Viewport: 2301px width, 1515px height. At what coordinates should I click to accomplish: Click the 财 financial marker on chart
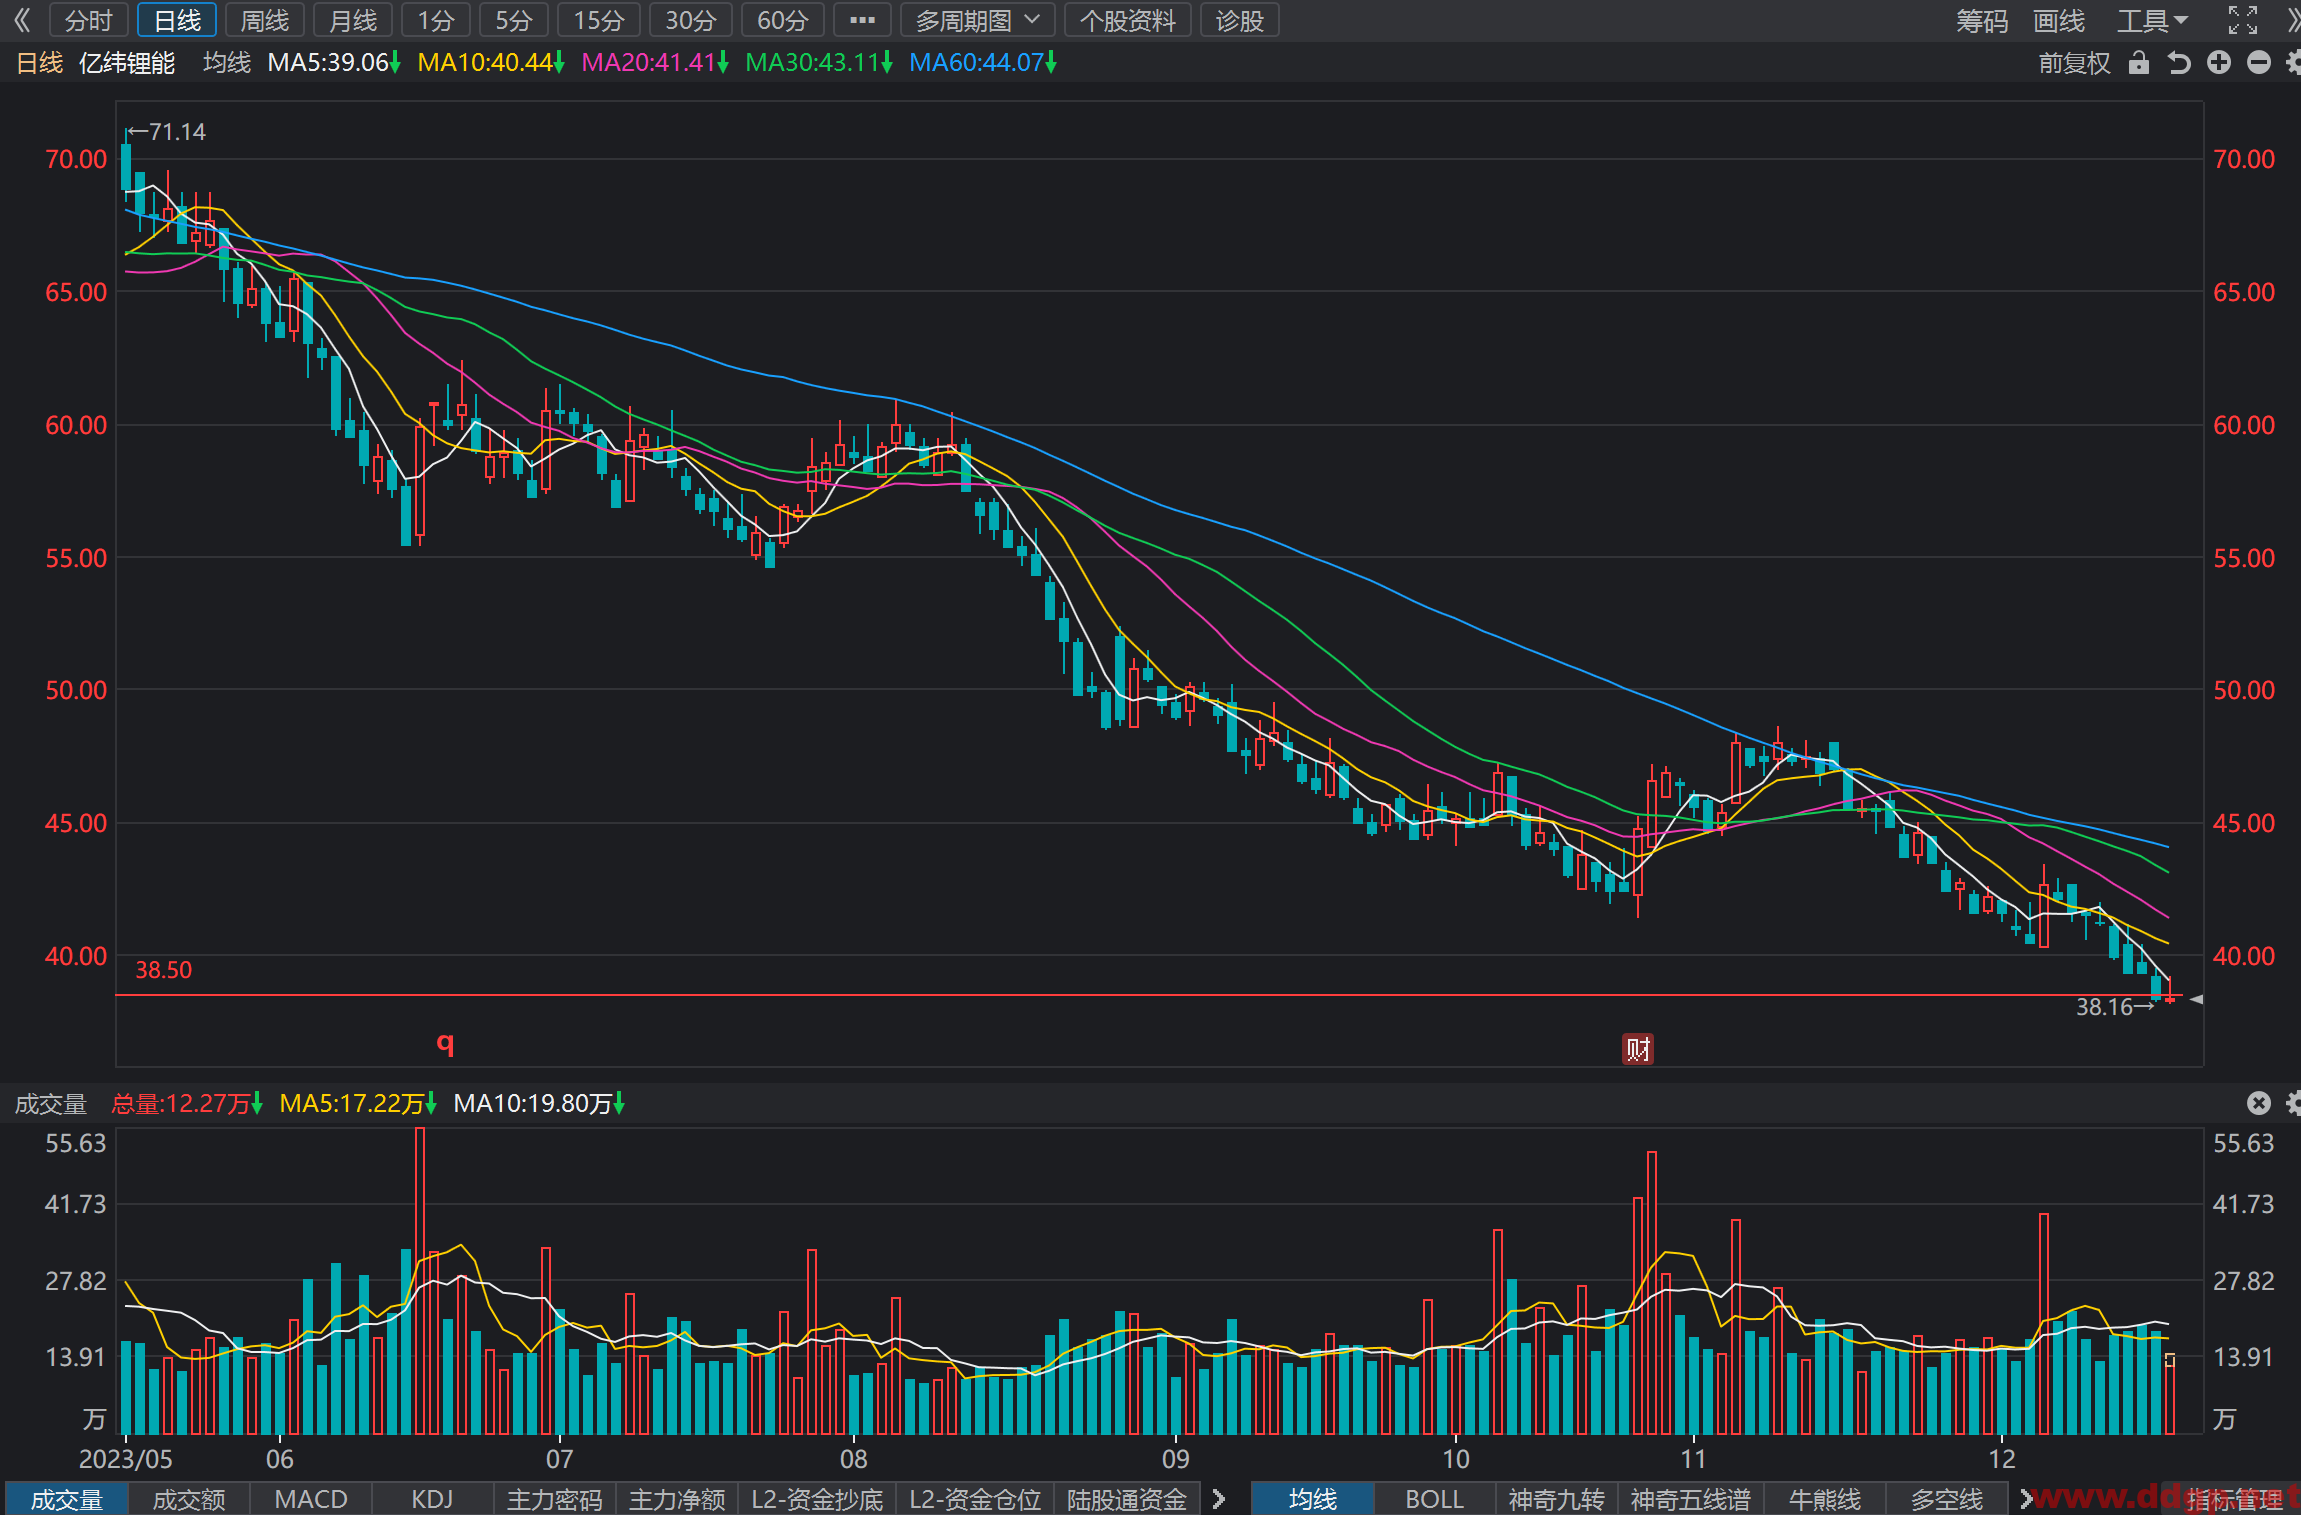tap(1637, 1049)
